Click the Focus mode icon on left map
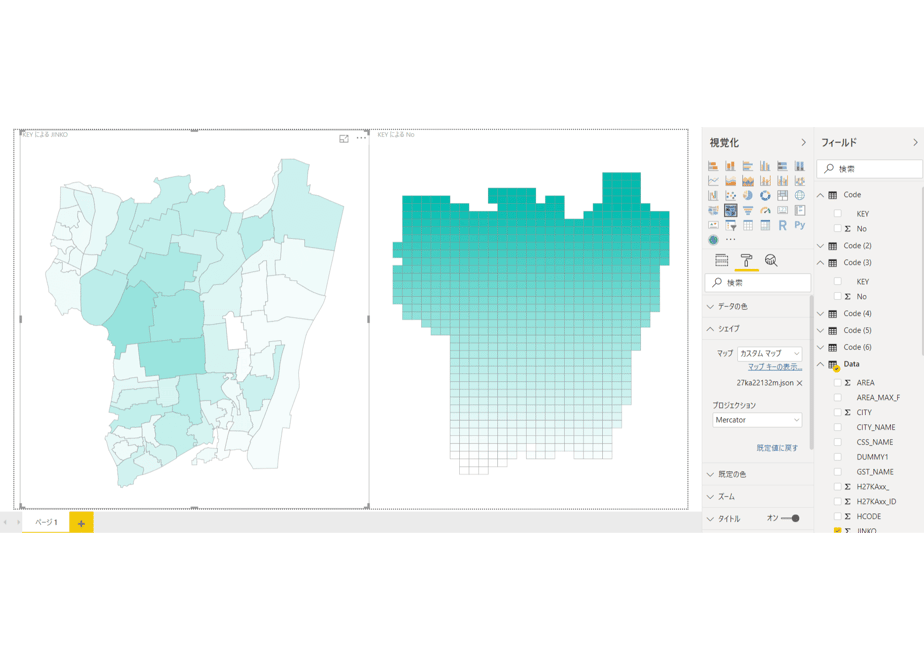This screenshot has width=924, height=660. pyautogui.click(x=344, y=138)
